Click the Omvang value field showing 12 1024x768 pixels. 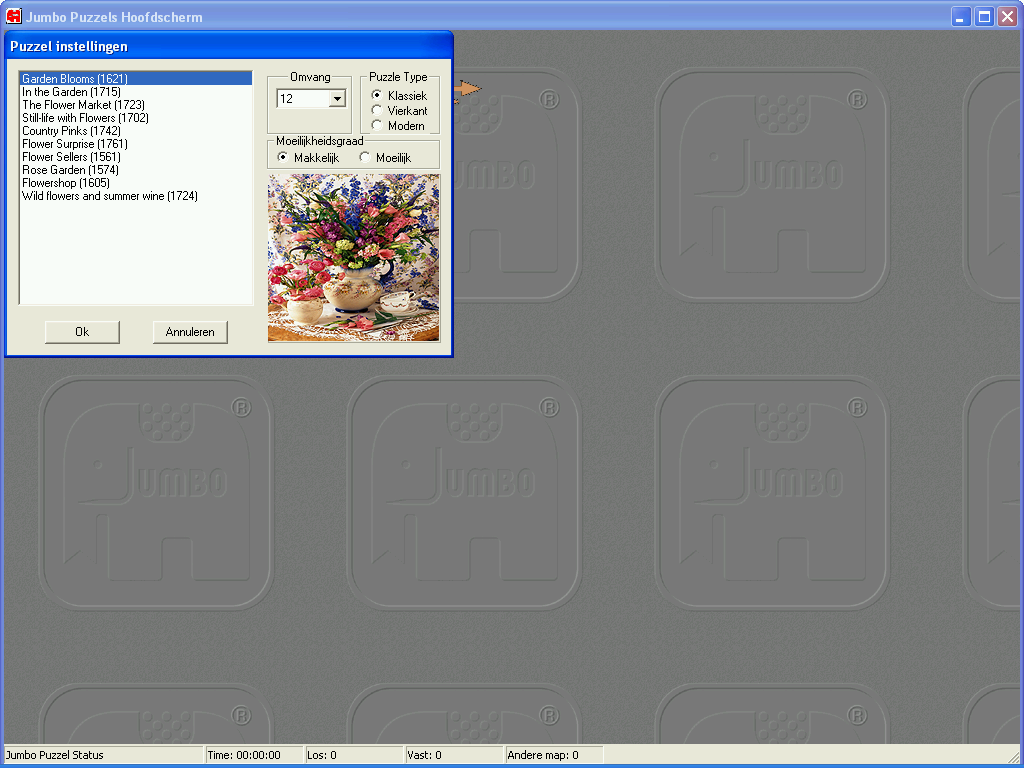(303, 99)
